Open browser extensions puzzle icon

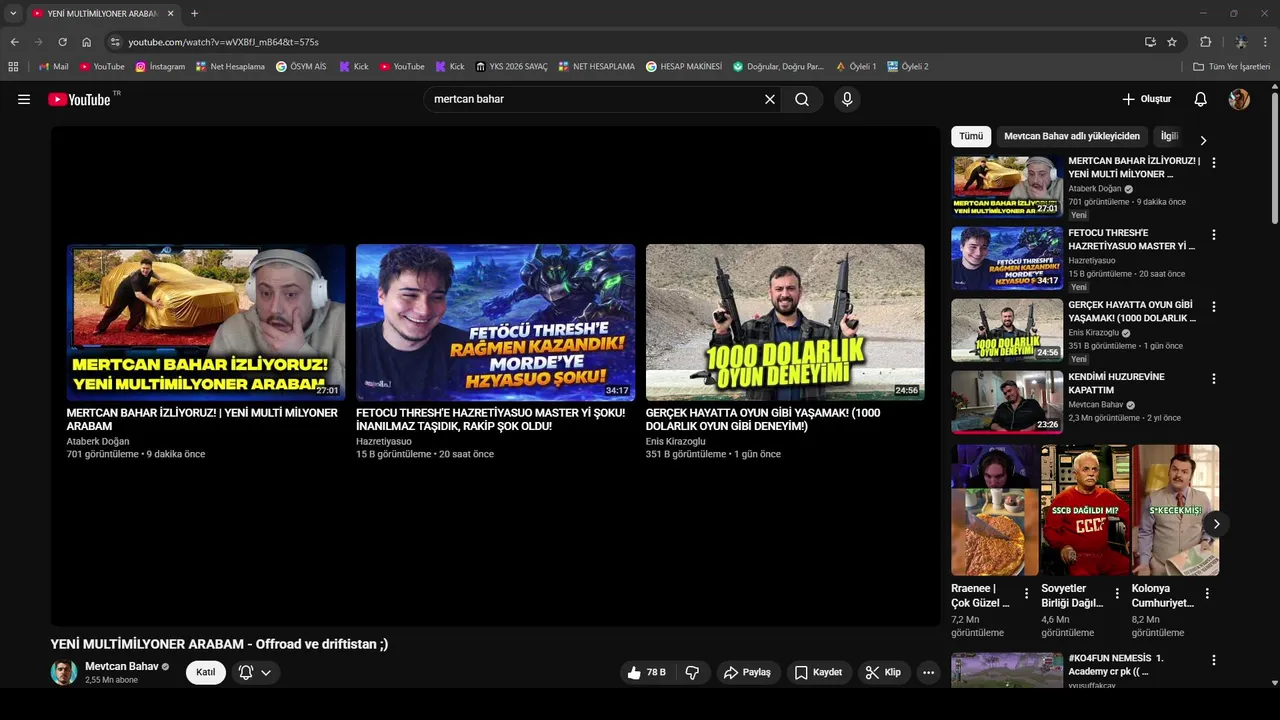(x=1205, y=42)
